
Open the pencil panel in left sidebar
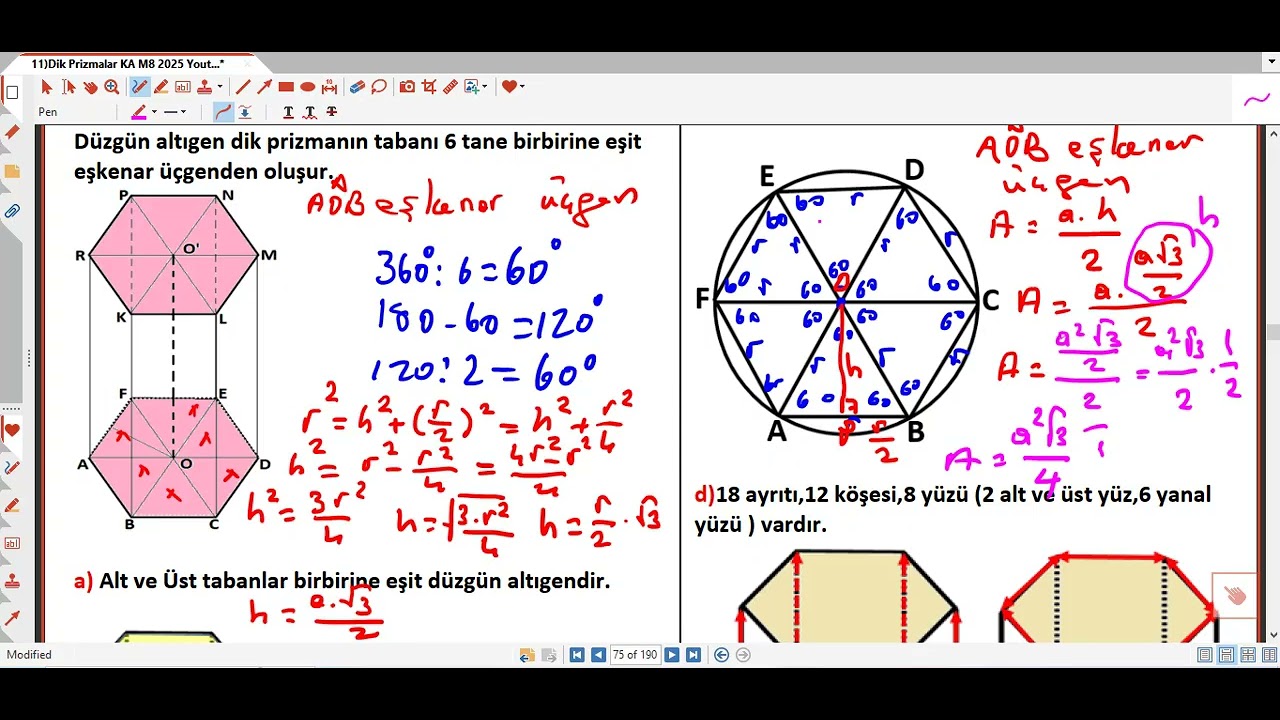pyautogui.click(x=12, y=132)
